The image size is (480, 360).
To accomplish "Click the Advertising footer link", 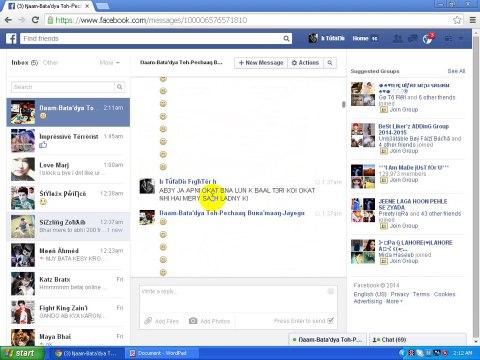I will 368,301.
